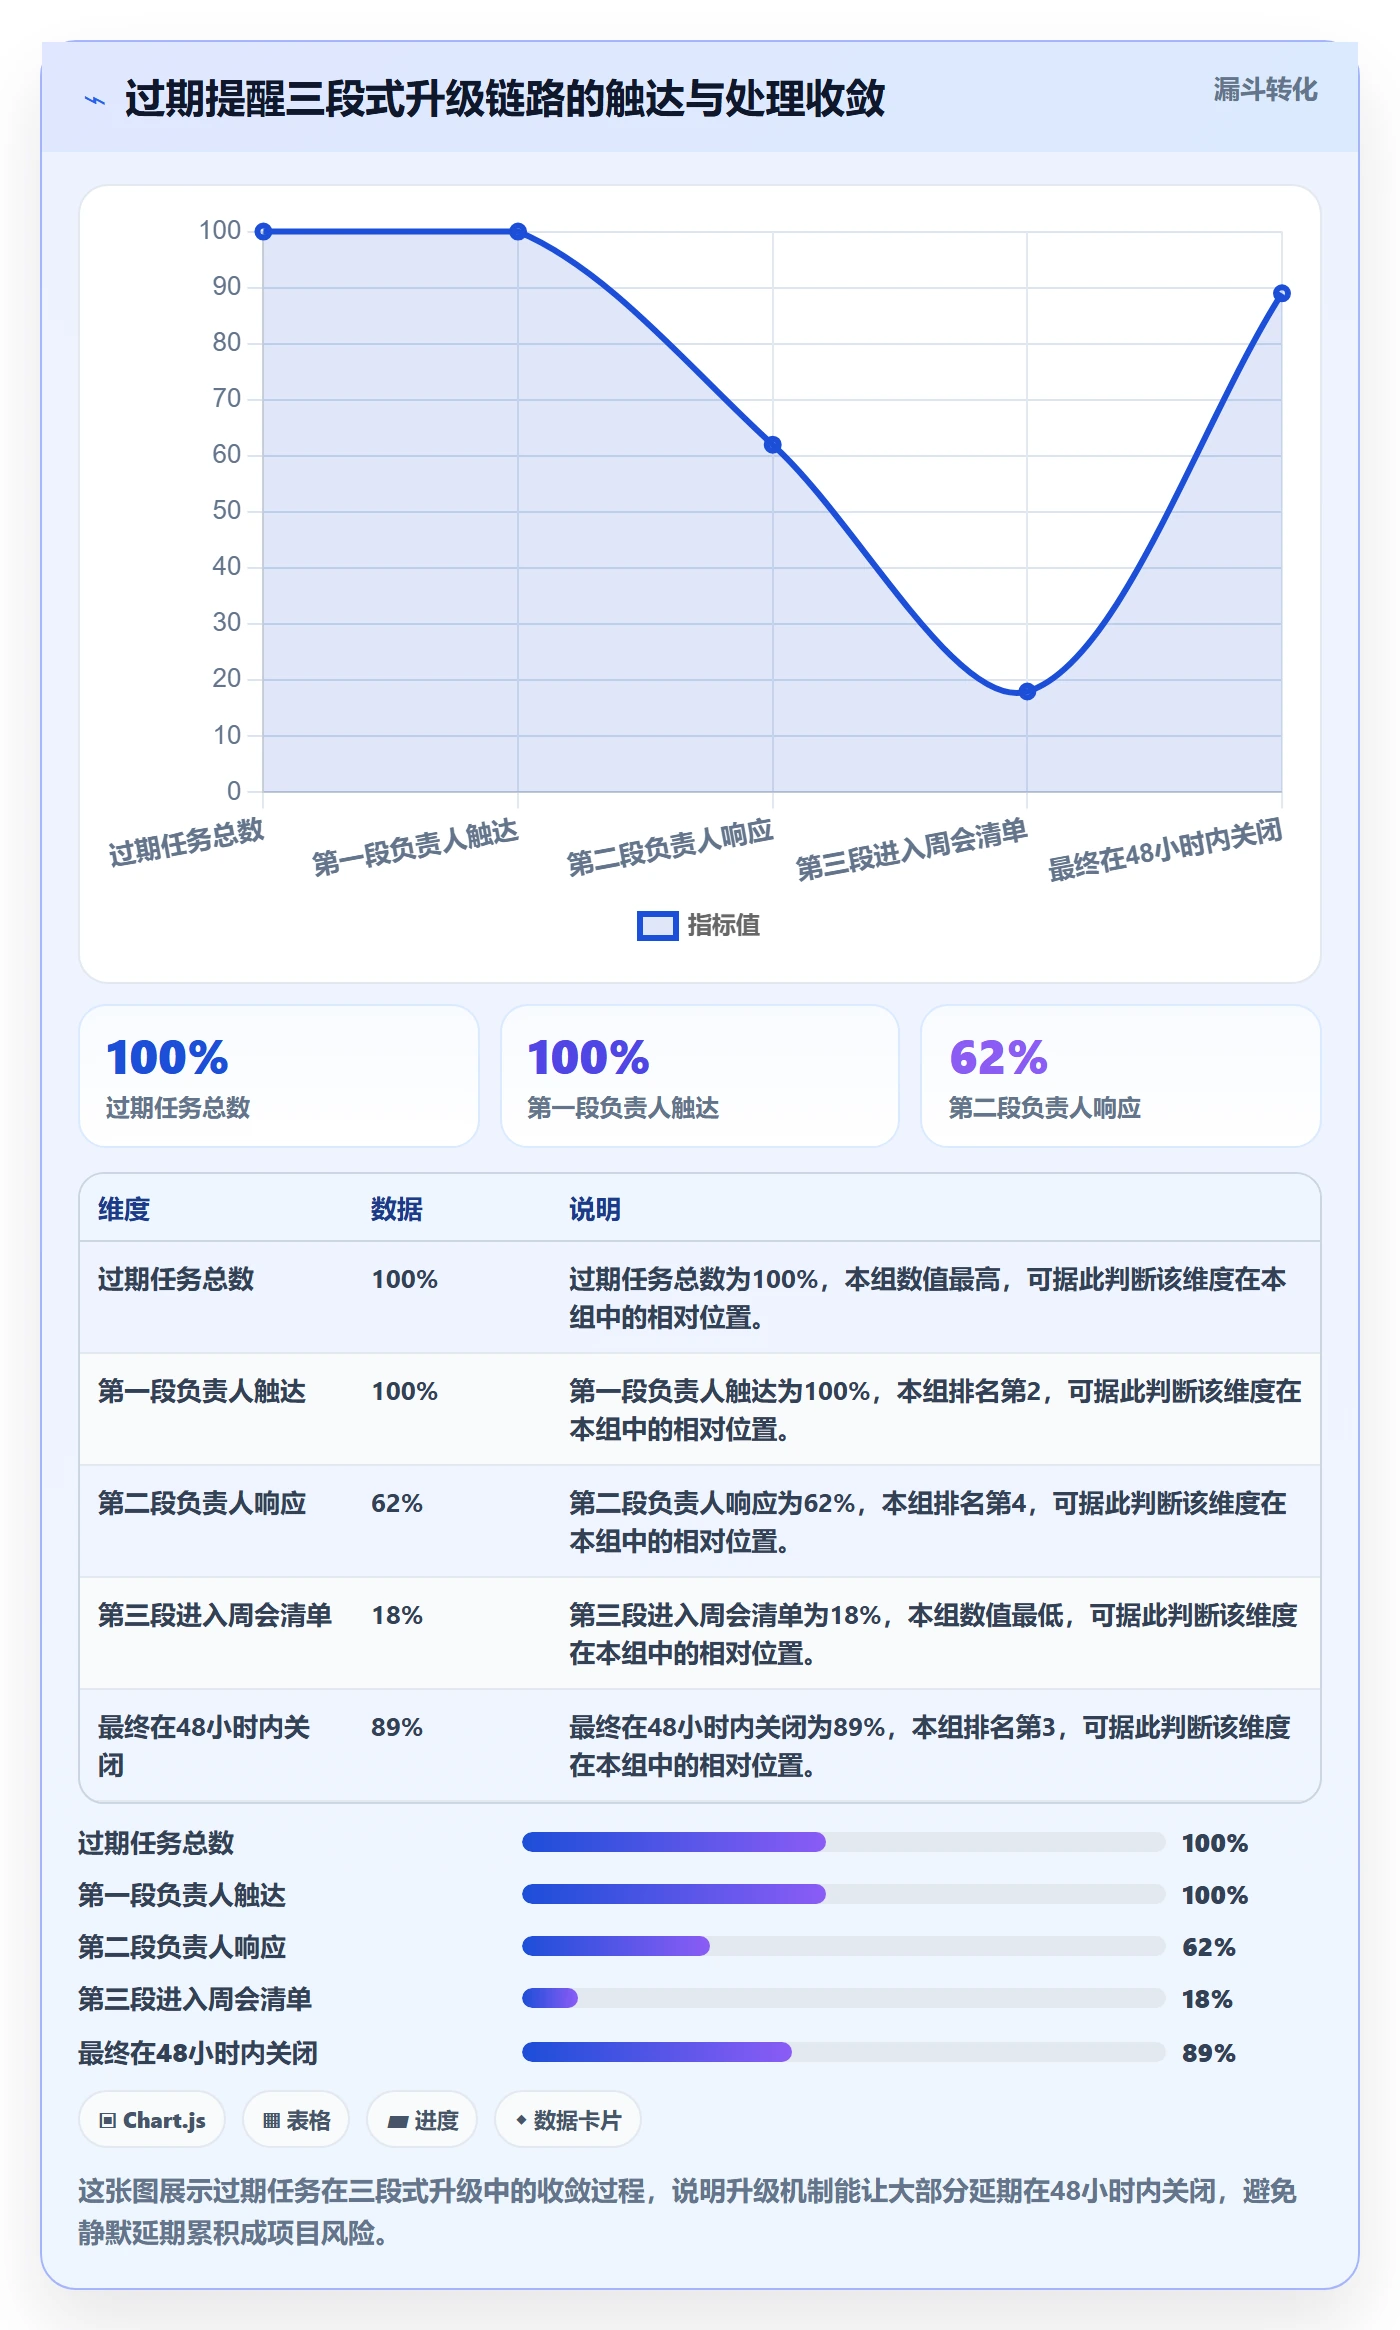Click the summary paragraph starting 这张图展示
The image size is (1400, 2330).
coord(688,2212)
